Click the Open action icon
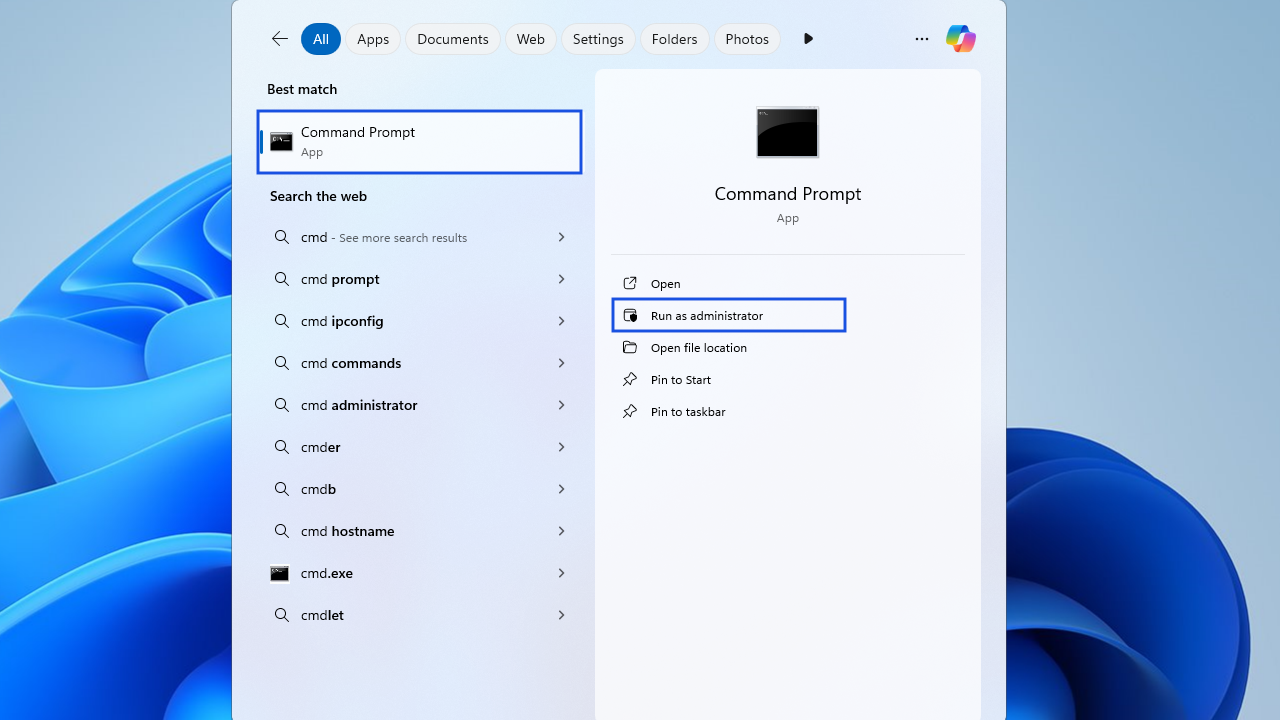 click(x=630, y=283)
